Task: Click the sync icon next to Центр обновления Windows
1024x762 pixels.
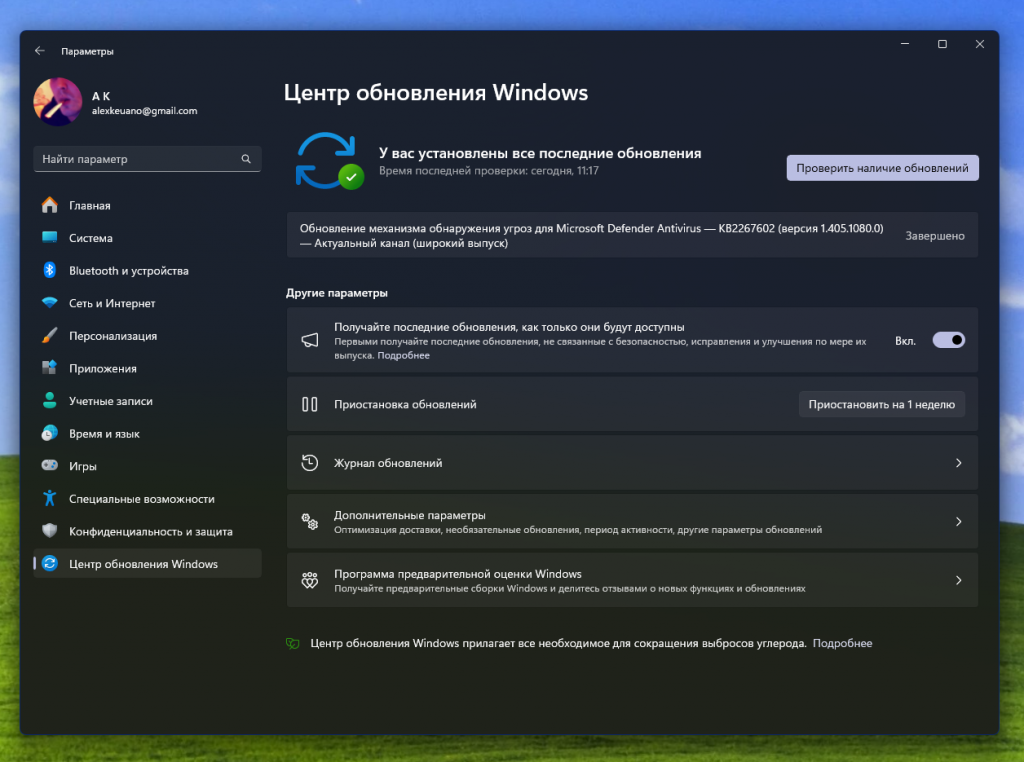Action: 50,564
